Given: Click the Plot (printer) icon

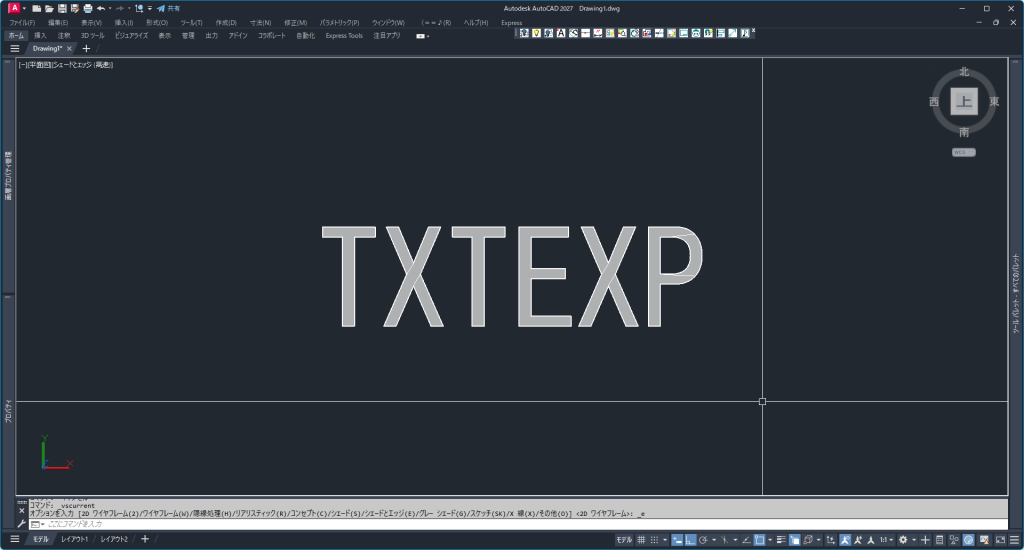Looking at the screenshot, I should pos(88,8).
